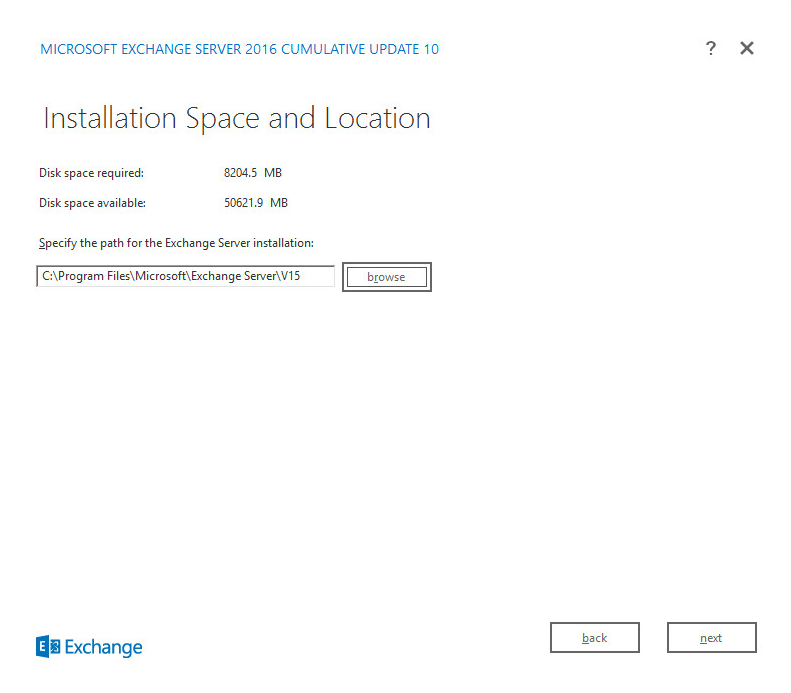The width and height of the screenshot is (791, 693).
Task: Click the 'Disk space available:' label
Action: (x=92, y=203)
